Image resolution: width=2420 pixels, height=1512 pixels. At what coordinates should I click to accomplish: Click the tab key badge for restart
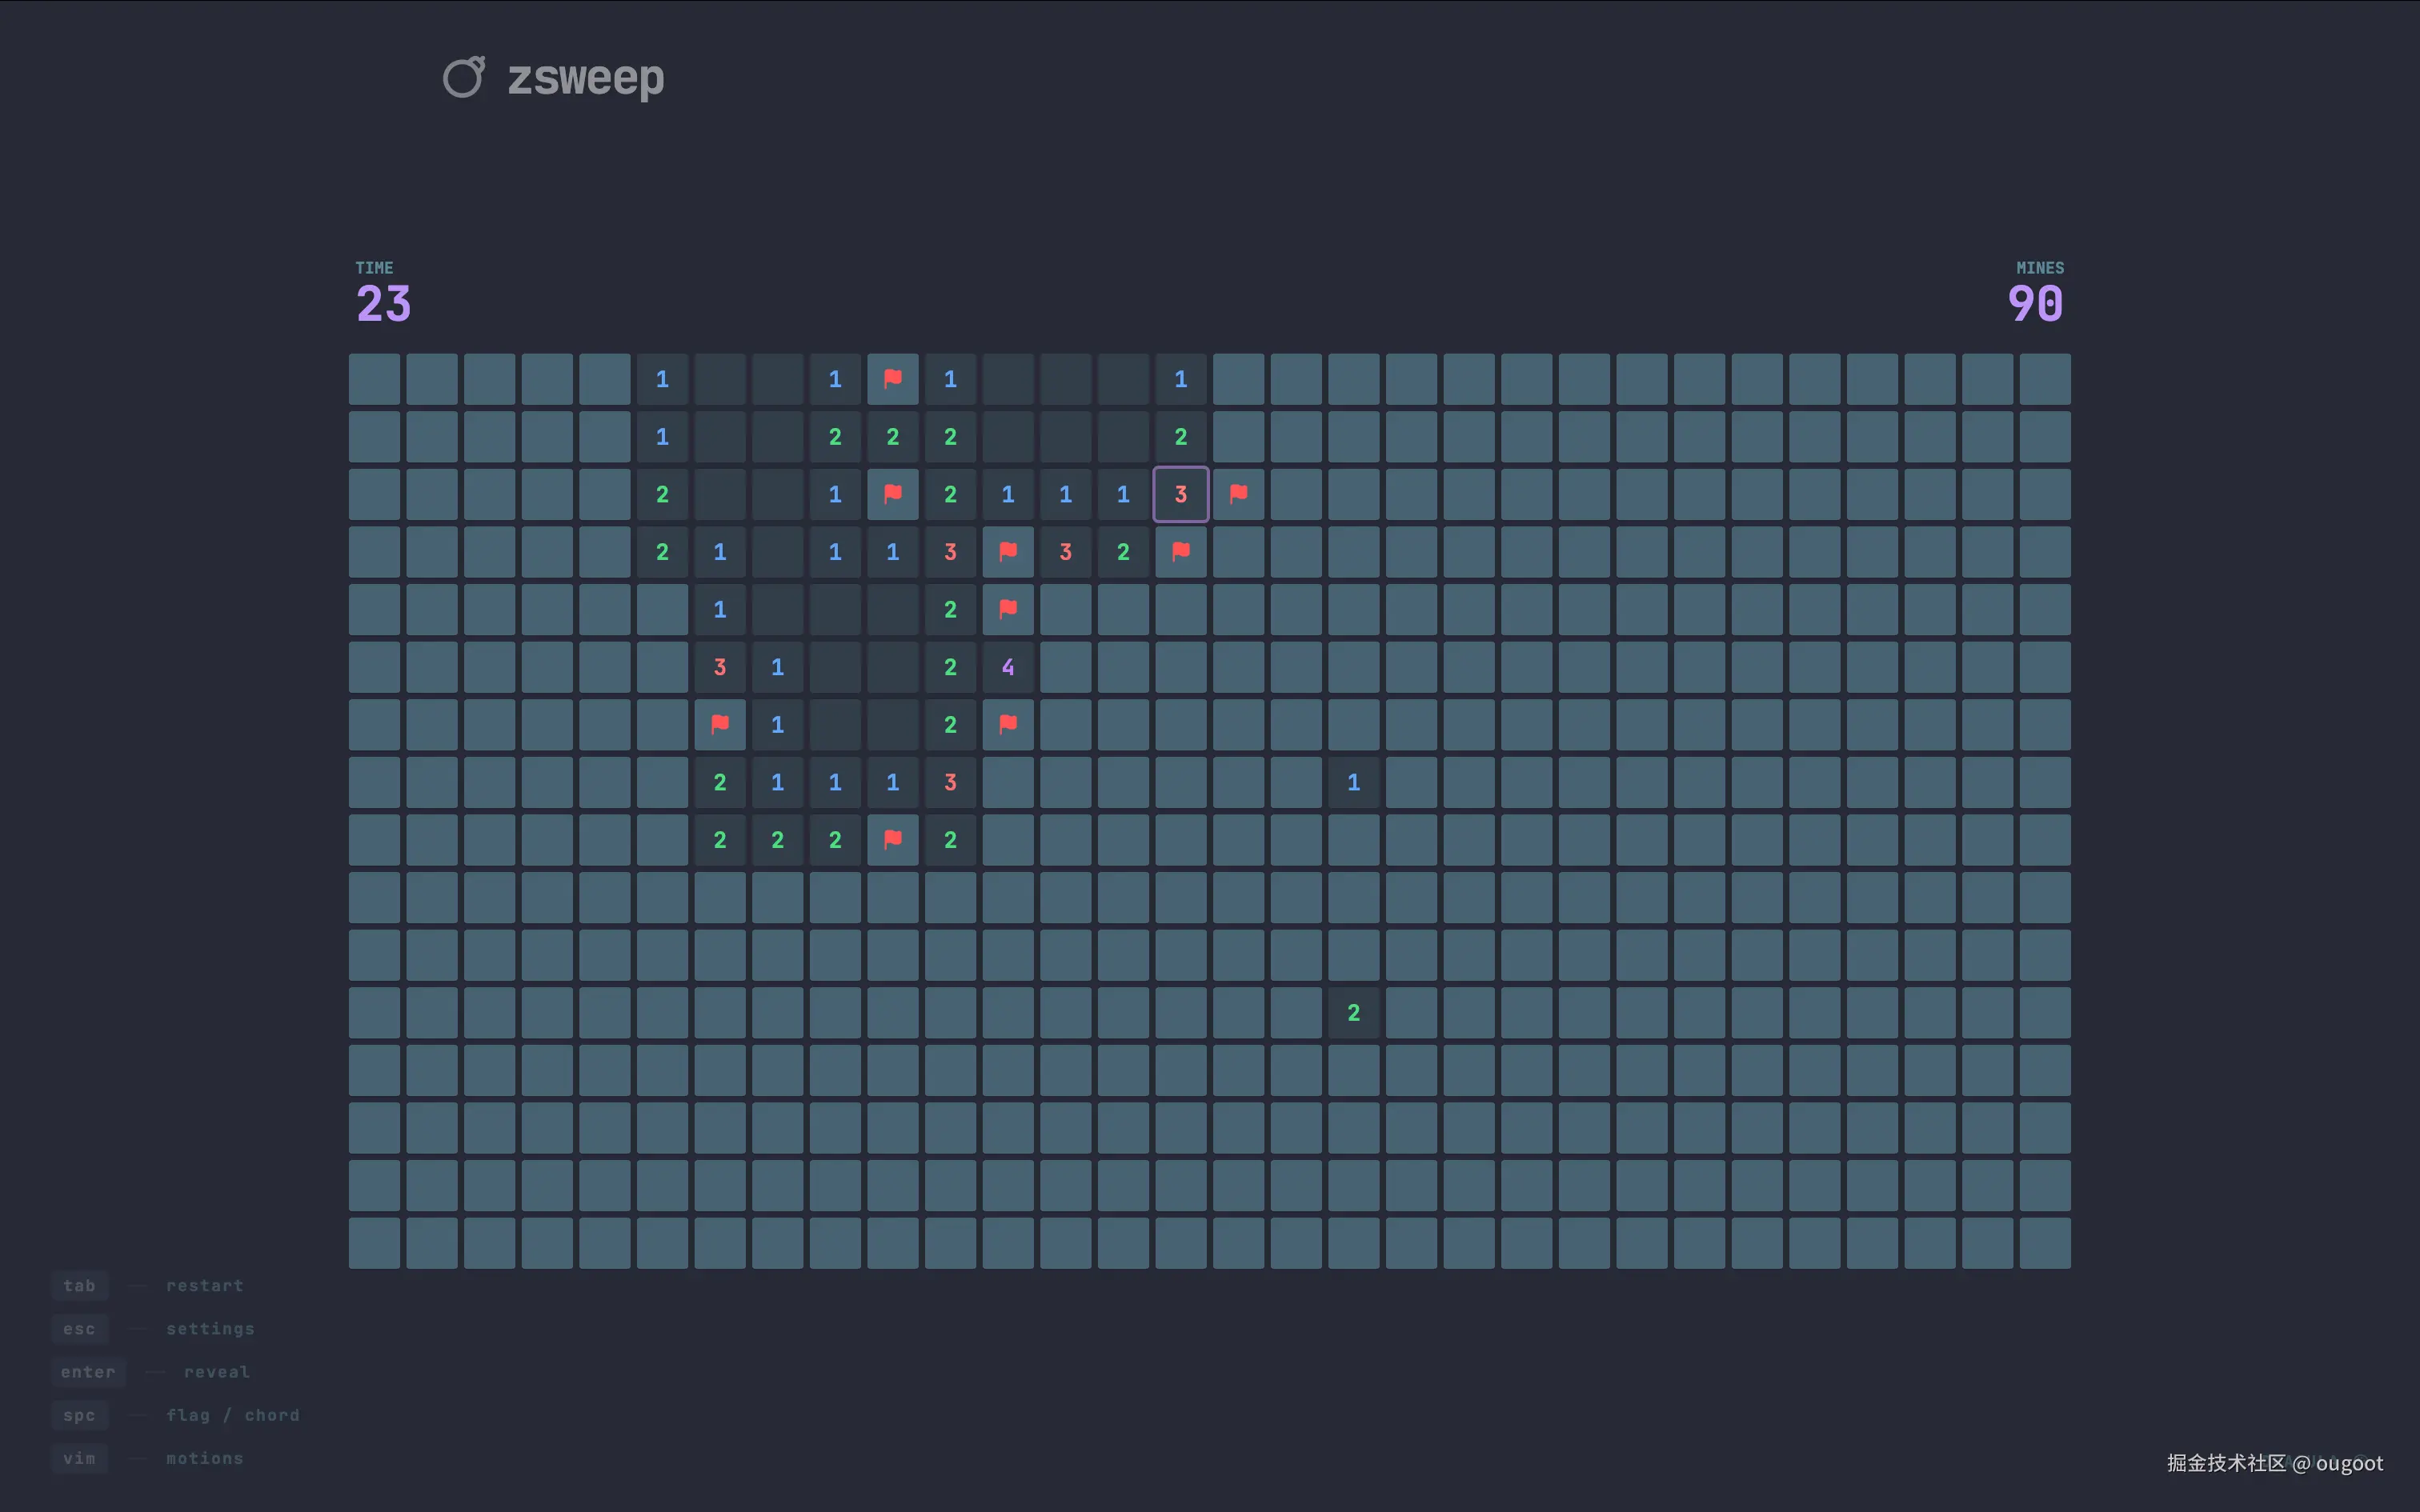click(79, 1285)
